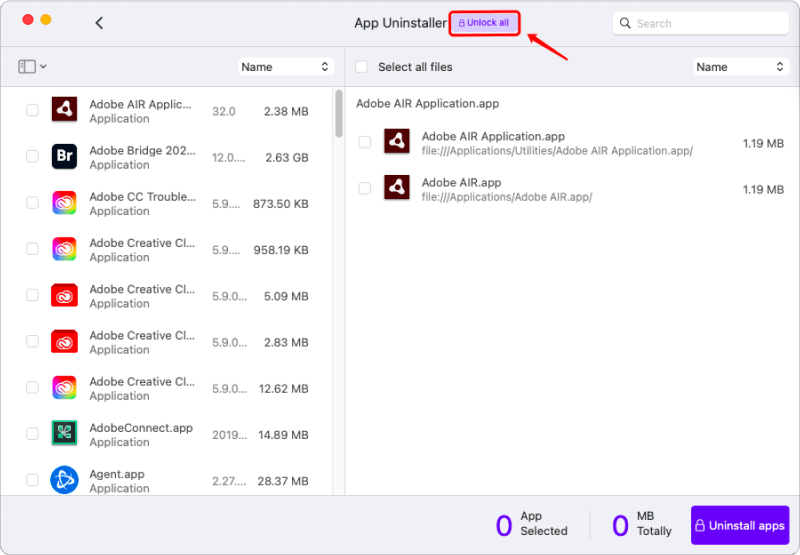This screenshot has width=800, height=555.
Task: Click the file:///Applications/Adobe AIR.app/ path
Action: coord(507,197)
